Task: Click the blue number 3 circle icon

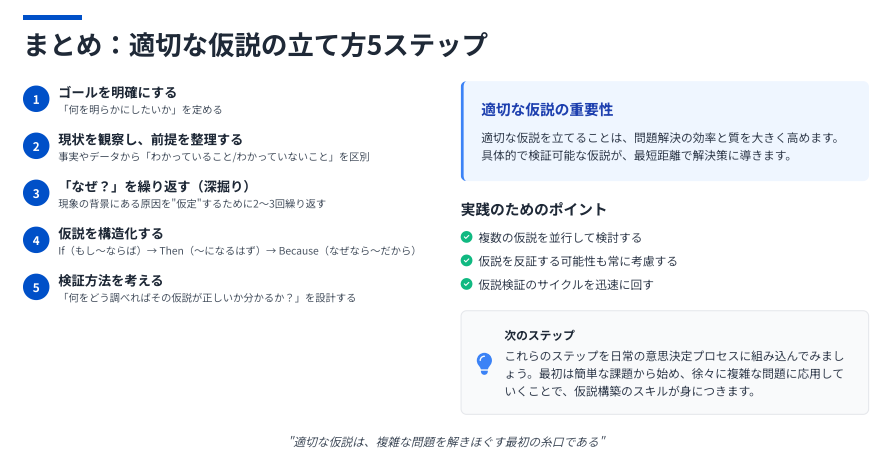Action: (36, 193)
